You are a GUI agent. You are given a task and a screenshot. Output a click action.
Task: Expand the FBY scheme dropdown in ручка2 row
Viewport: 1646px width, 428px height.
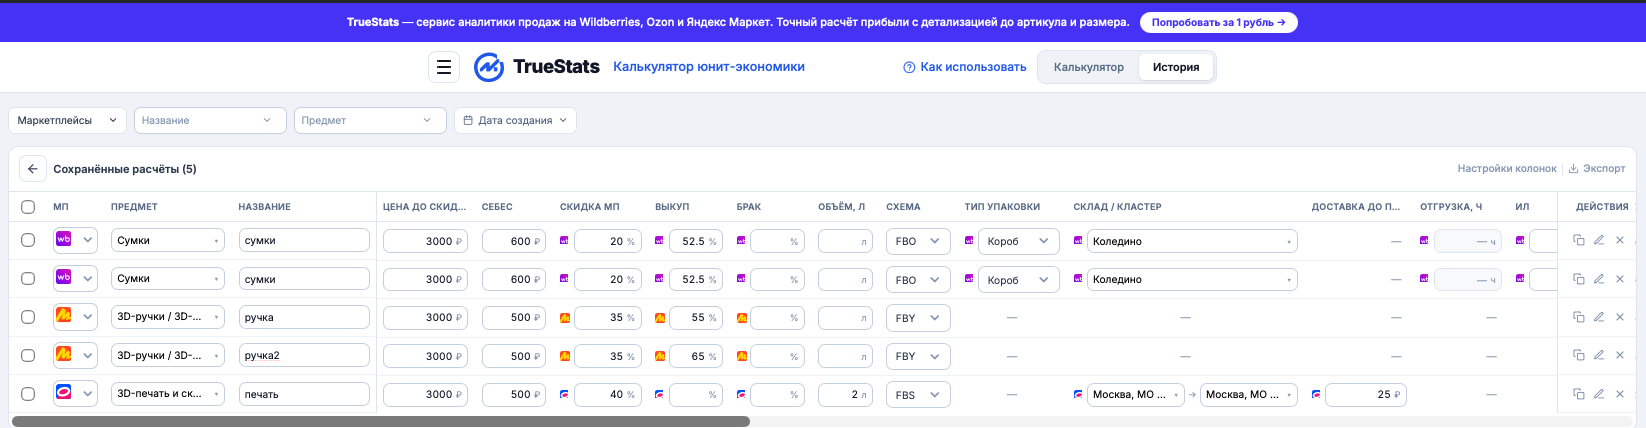click(918, 355)
